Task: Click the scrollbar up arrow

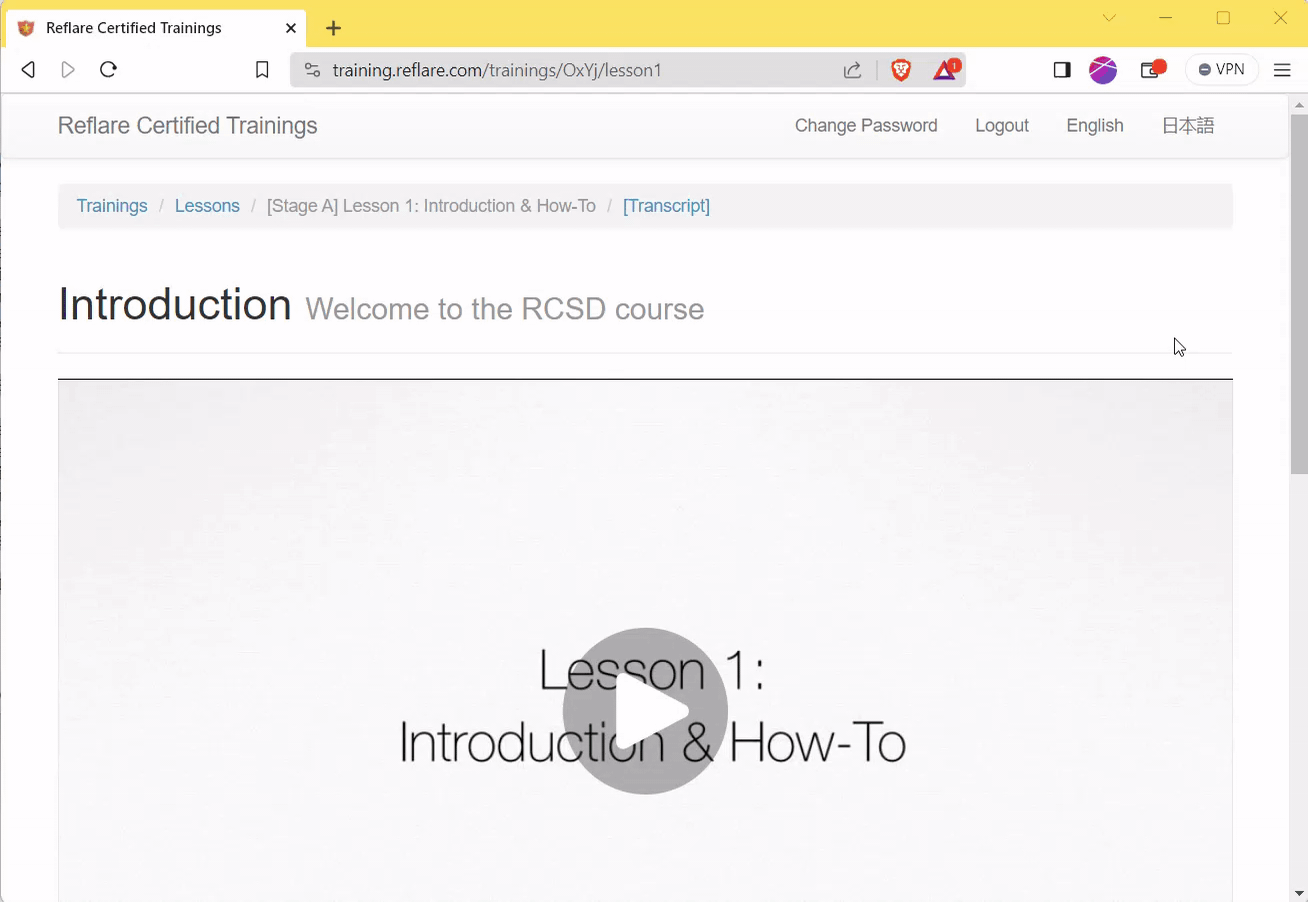Action: tap(1299, 104)
